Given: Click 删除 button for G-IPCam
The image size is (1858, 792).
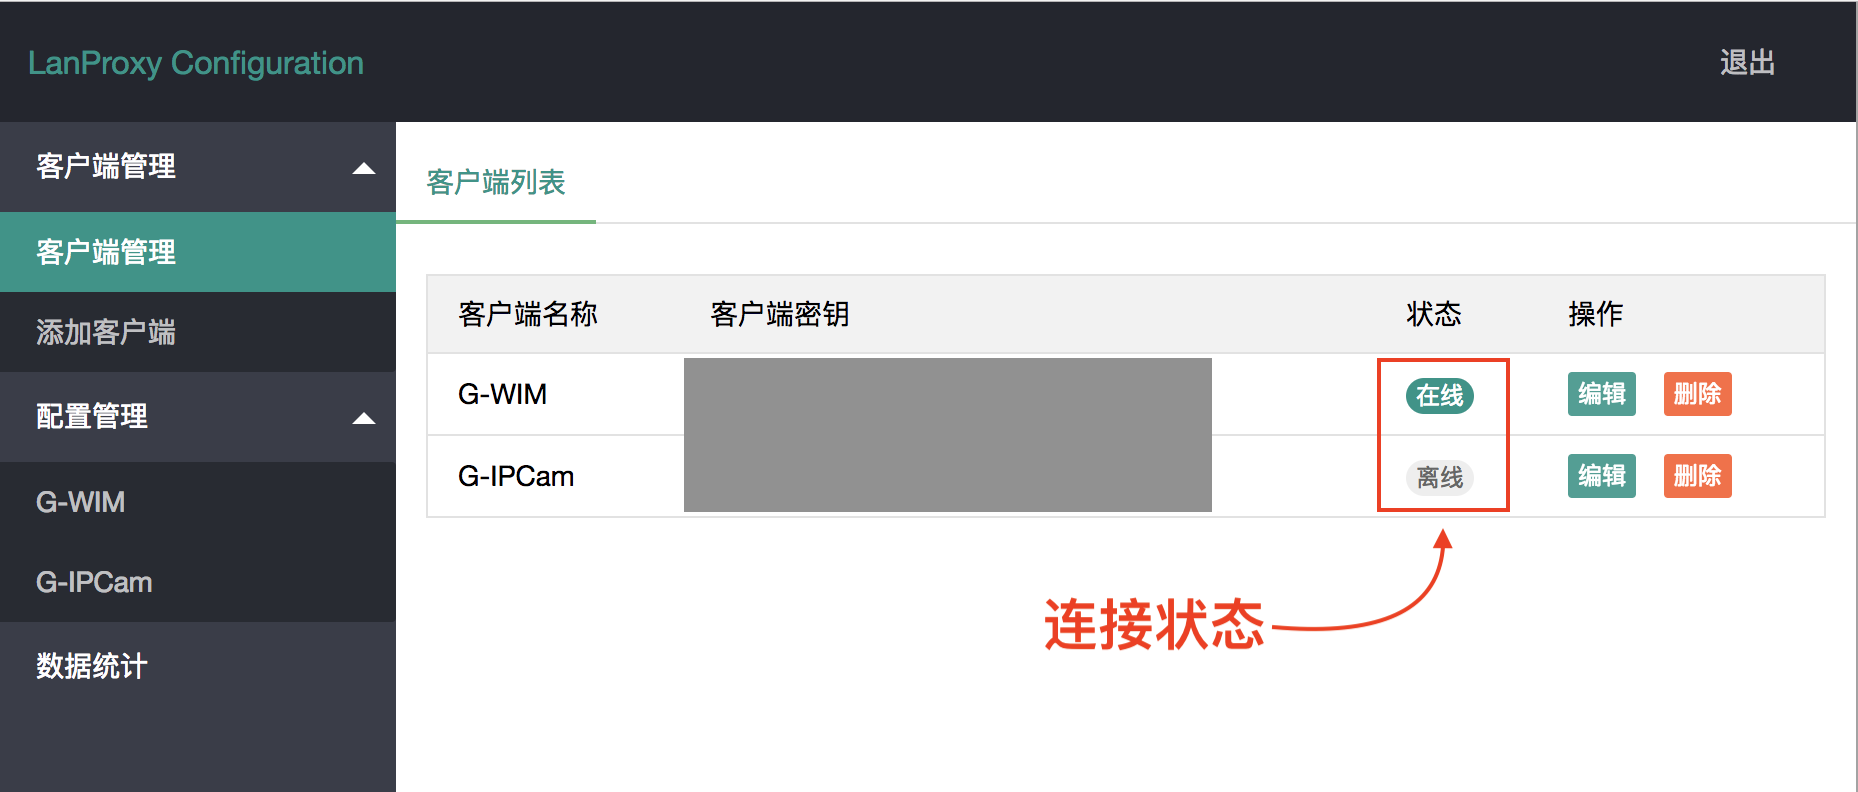Looking at the screenshot, I should coord(1697,476).
